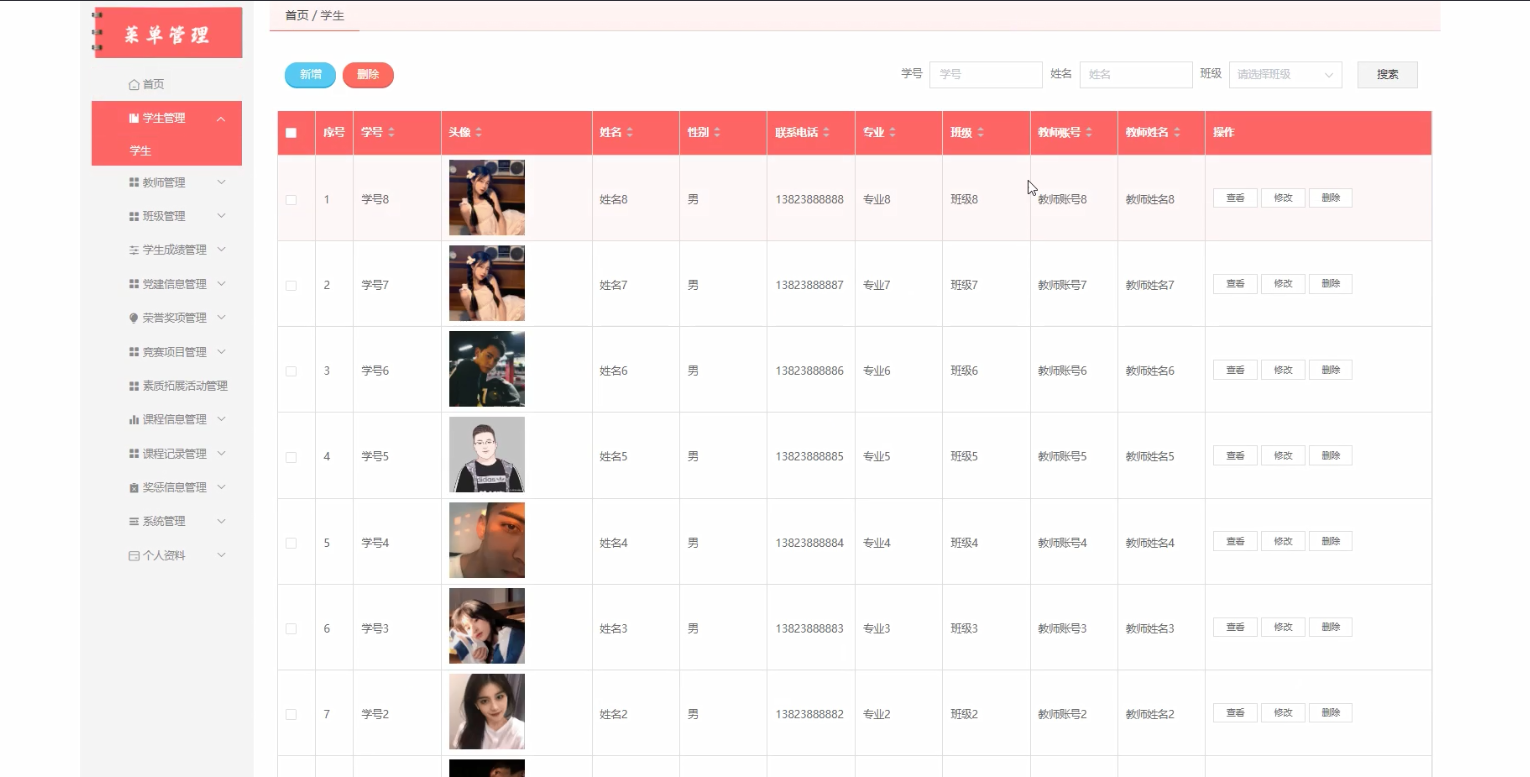Sort by 姓名 column arrows
Screen dimensions: 1530x777
click(x=630, y=133)
